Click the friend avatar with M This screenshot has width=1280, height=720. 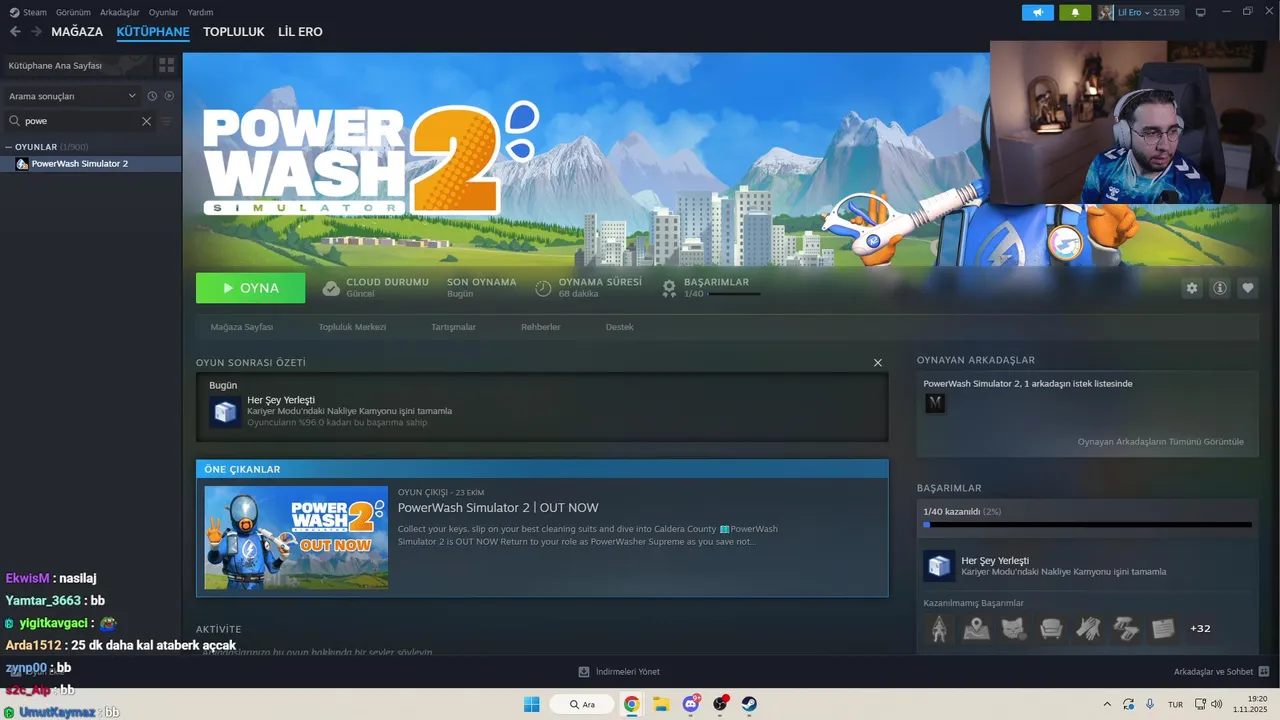pyautogui.click(x=935, y=403)
